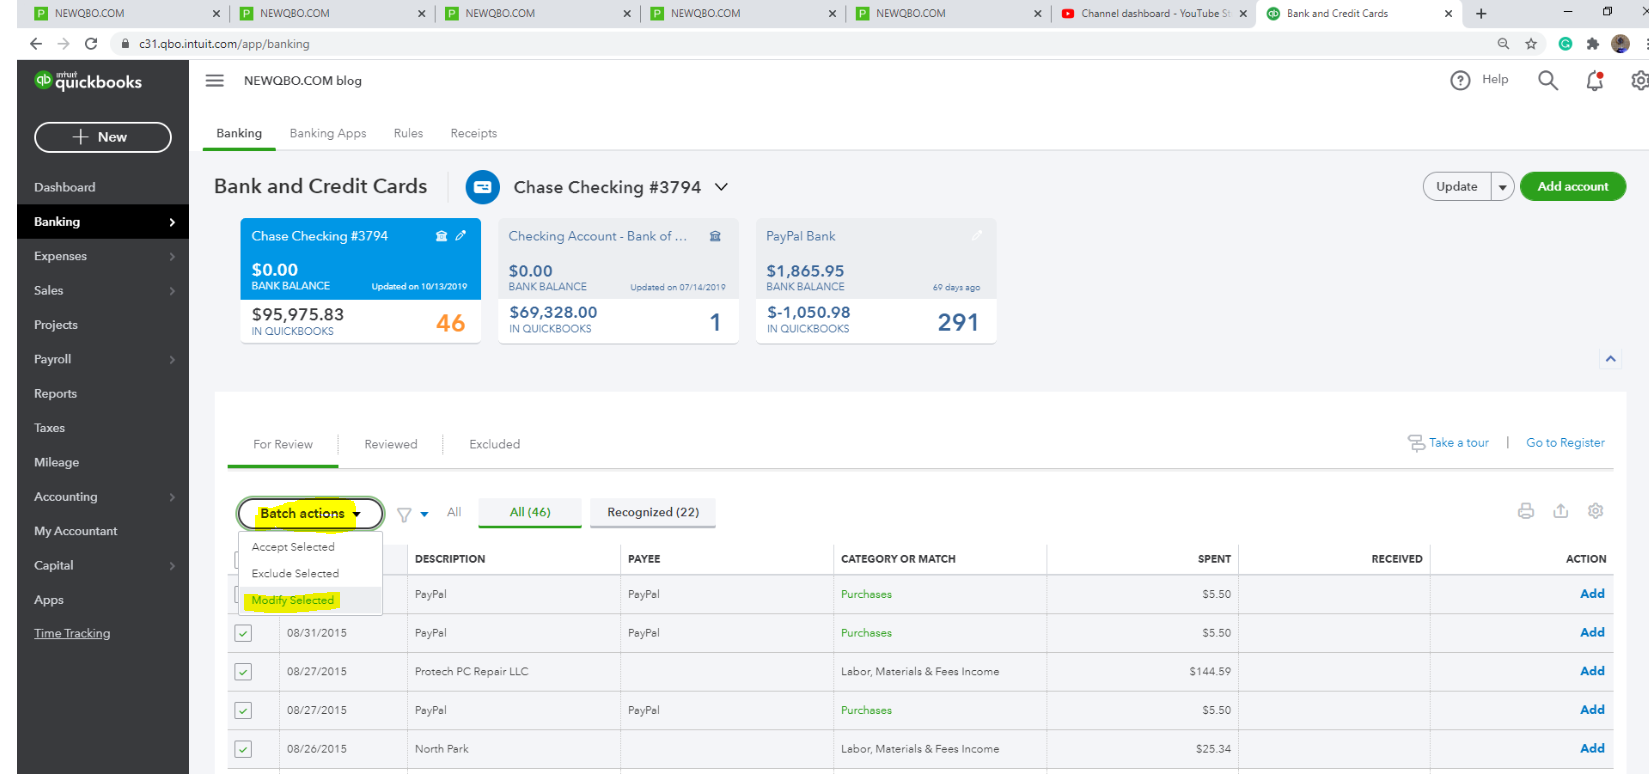Image resolution: width=1649 pixels, height=774 pixels.
Task: Uncheck the Protech PC Repair LLC checkbox
Action: click(x=243, y=672)
